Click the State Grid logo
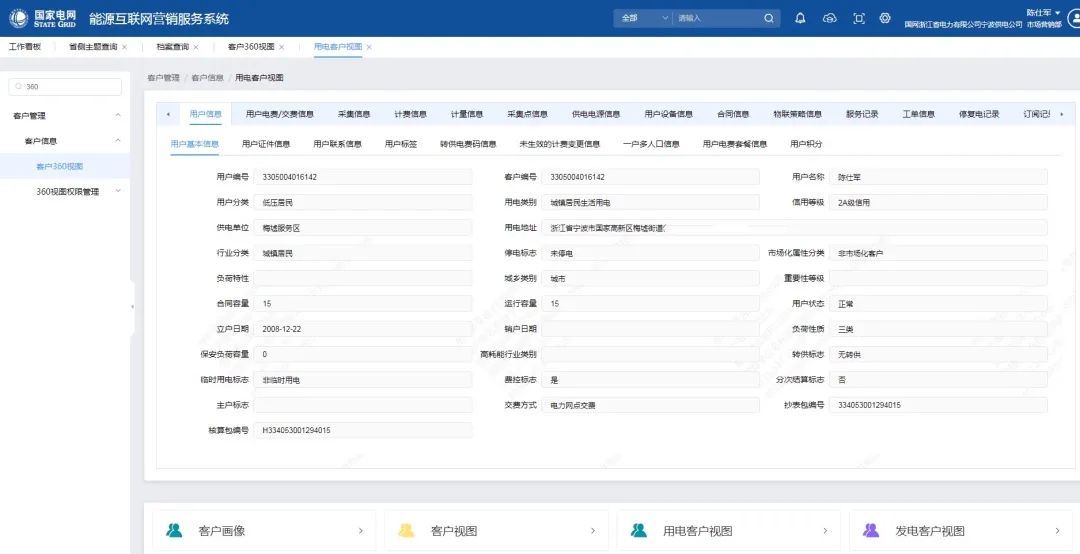 (x=43, y=19)
